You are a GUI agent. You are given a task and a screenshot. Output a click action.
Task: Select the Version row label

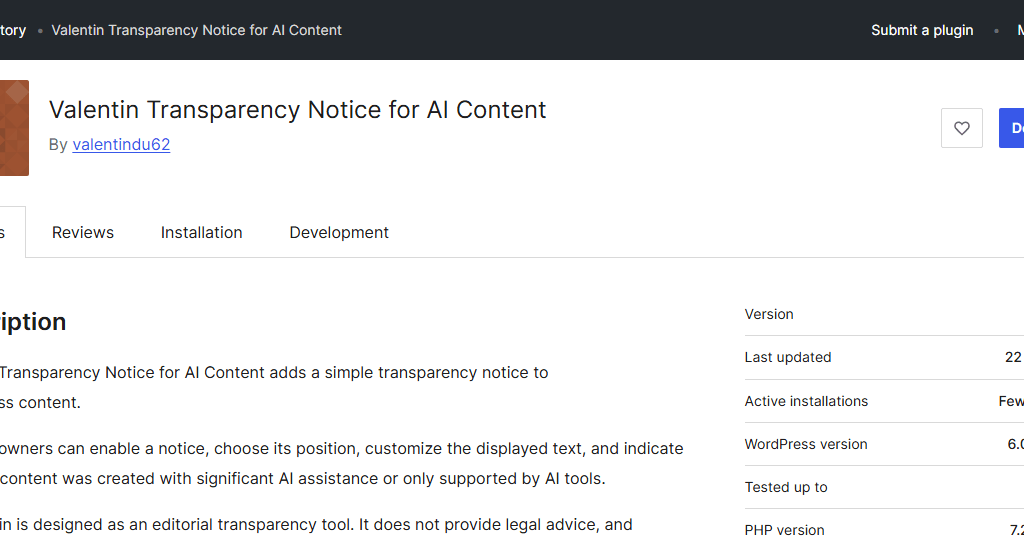[769, 314]
